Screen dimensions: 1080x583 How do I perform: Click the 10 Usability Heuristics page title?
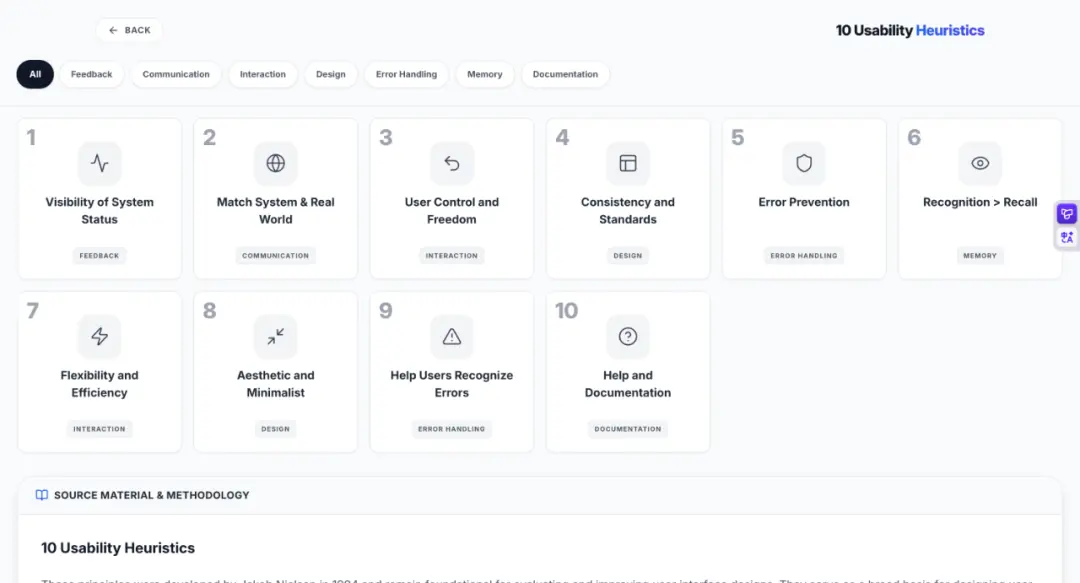click(x=910, y=30)
